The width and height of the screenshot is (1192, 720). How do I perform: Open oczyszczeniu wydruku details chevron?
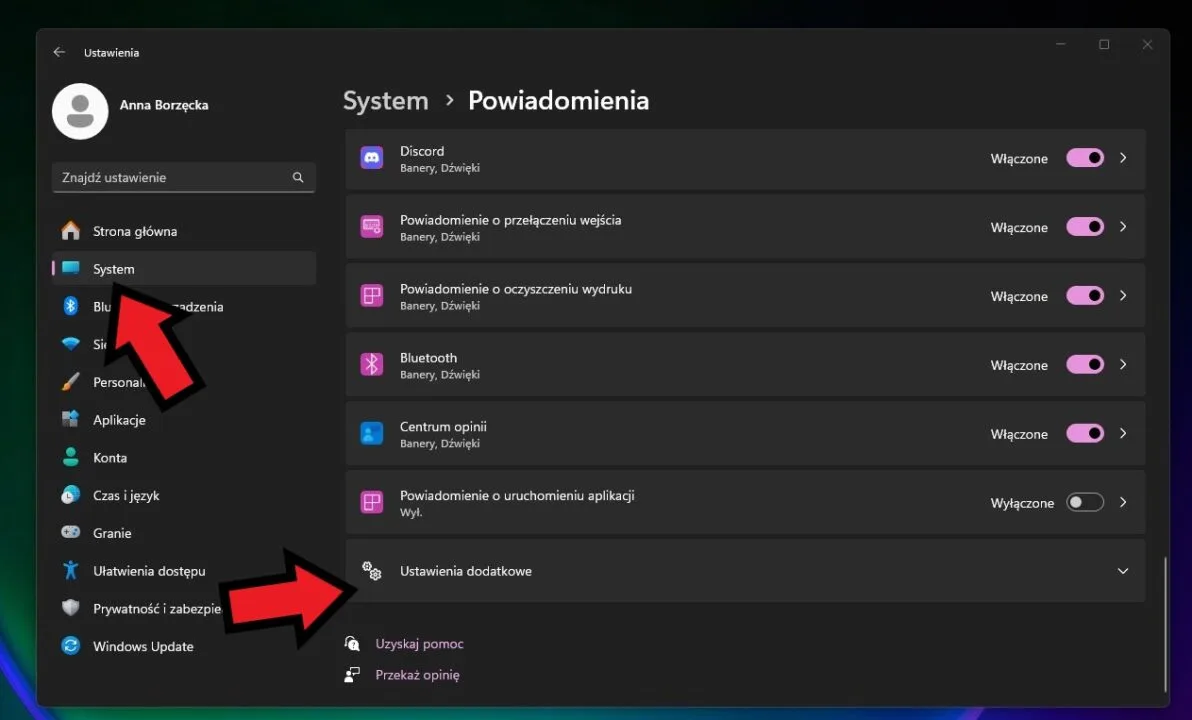1123,296
